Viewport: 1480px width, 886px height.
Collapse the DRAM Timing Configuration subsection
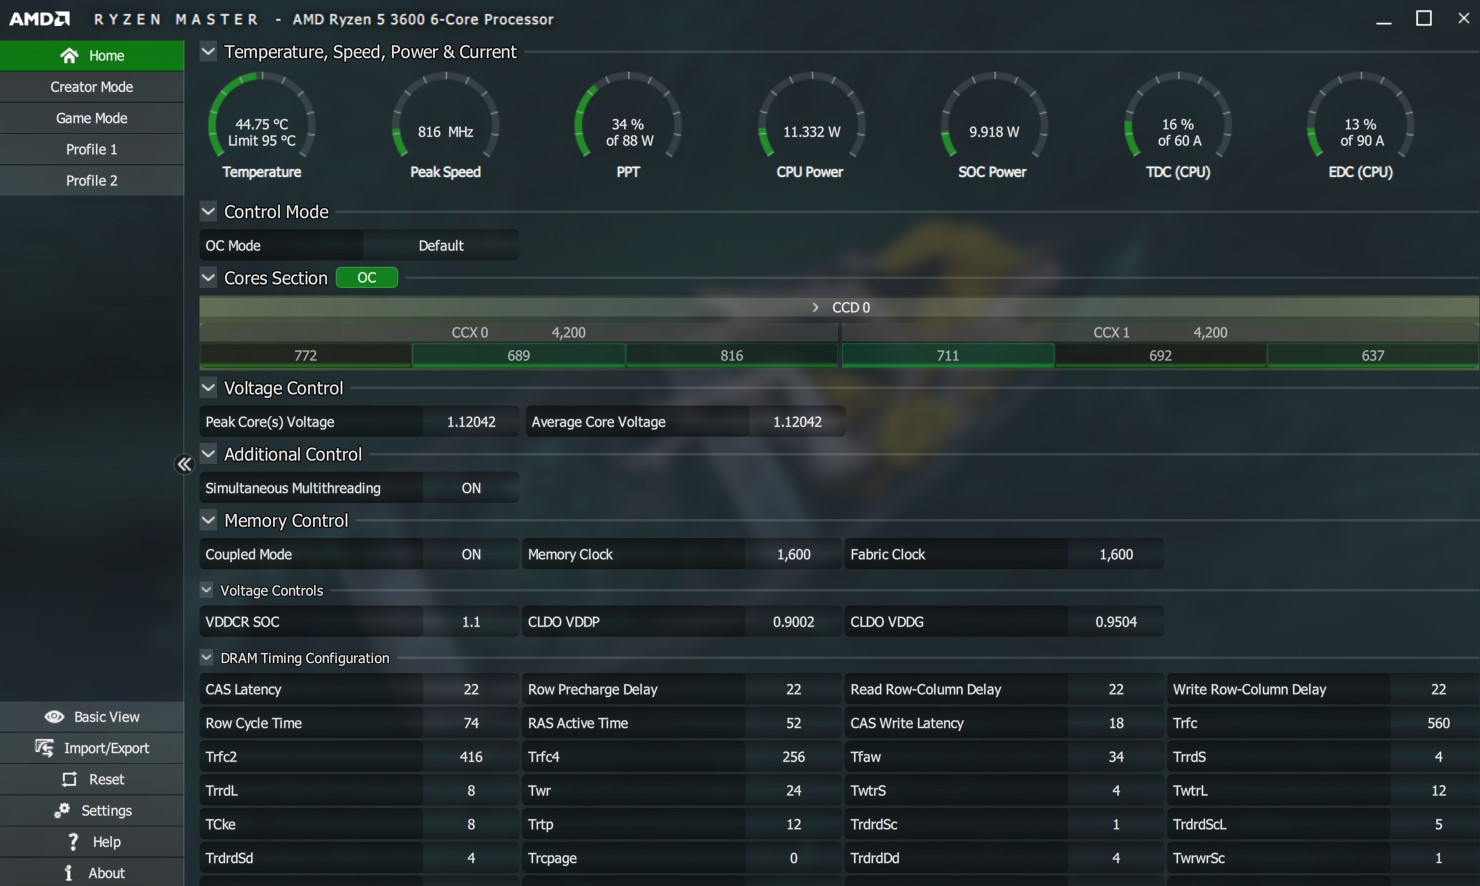point(206,657)
